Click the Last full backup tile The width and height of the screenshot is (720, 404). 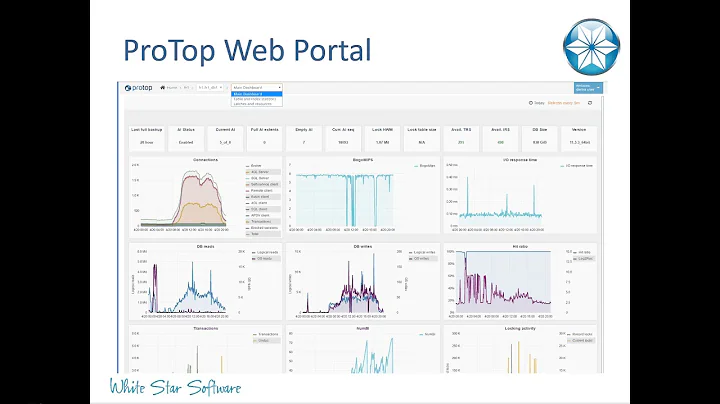pos(146,138)
